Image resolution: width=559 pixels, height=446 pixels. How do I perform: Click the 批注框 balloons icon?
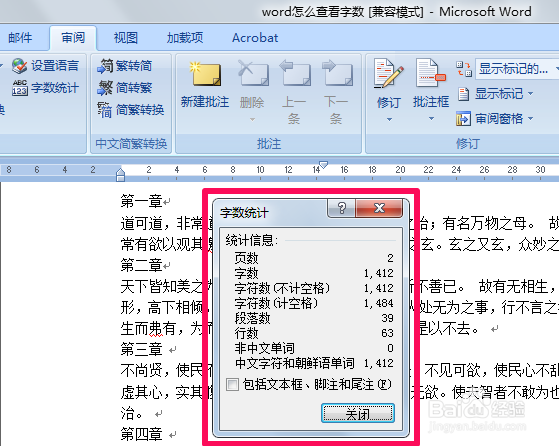point(431,74)
